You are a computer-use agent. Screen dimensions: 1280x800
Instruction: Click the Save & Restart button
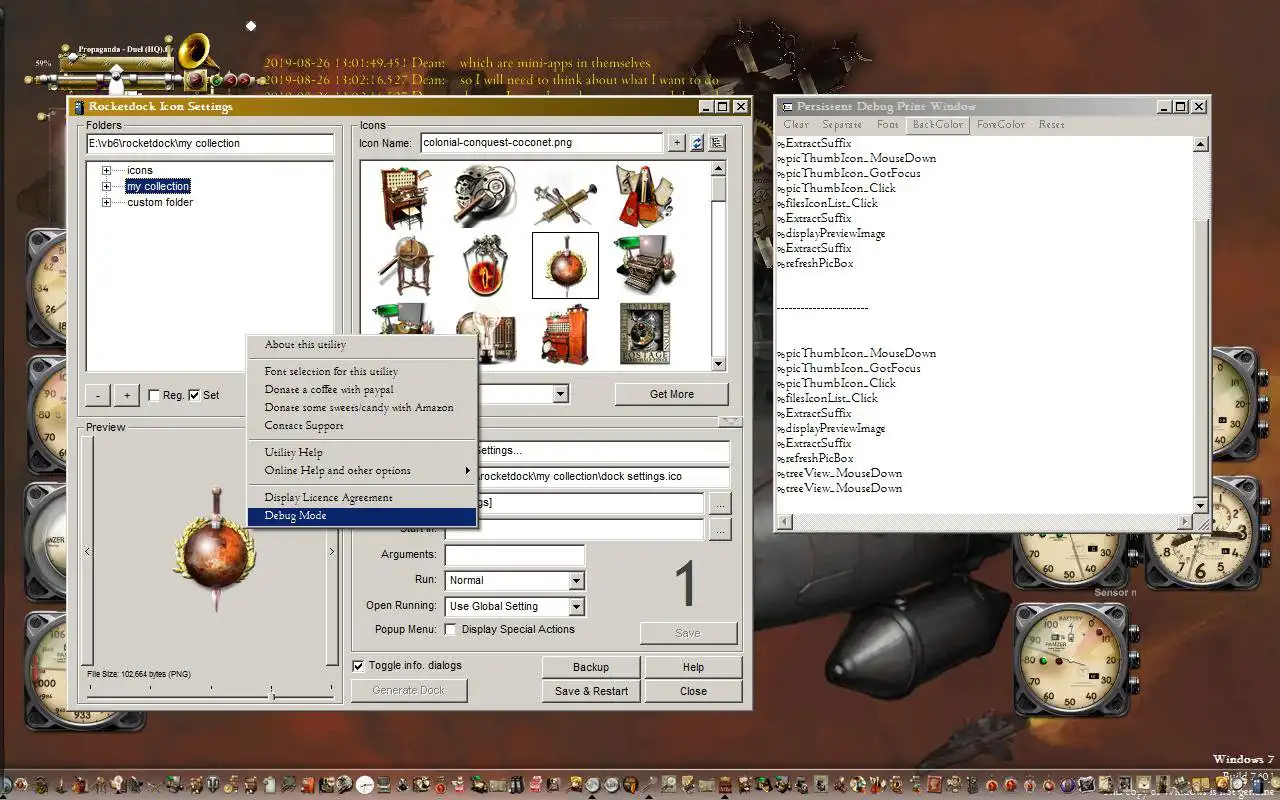click(x=591, y=691)
